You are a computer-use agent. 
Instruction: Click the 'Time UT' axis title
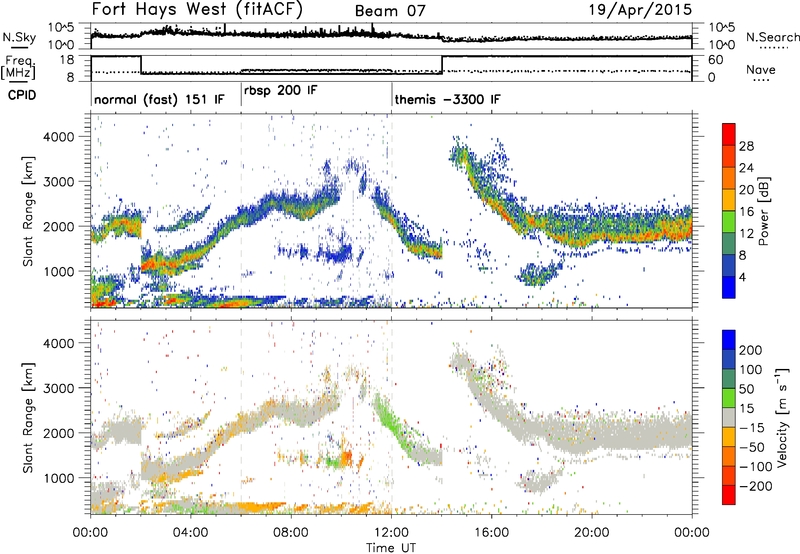[391, 548]
